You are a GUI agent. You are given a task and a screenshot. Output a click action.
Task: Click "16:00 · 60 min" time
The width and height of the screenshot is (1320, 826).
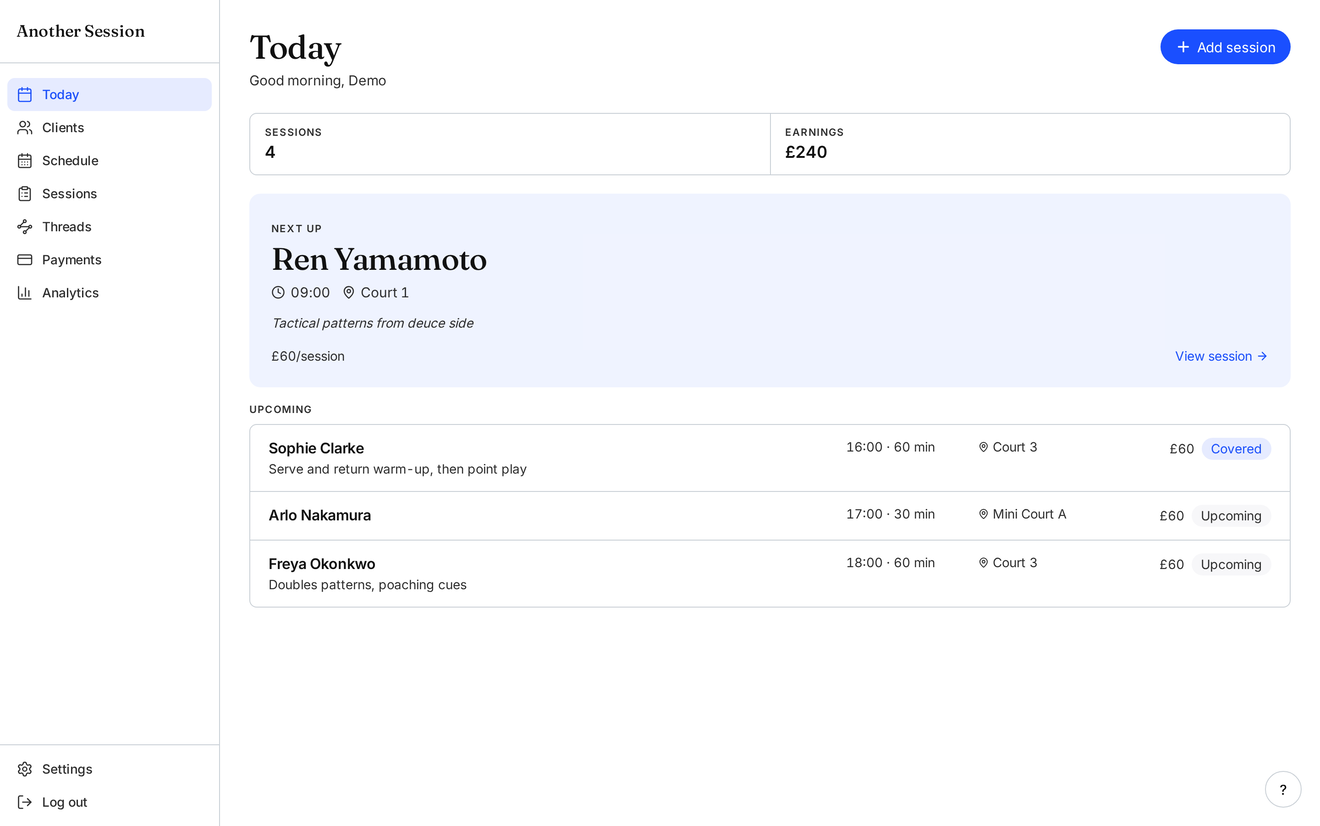pos(891,447)
